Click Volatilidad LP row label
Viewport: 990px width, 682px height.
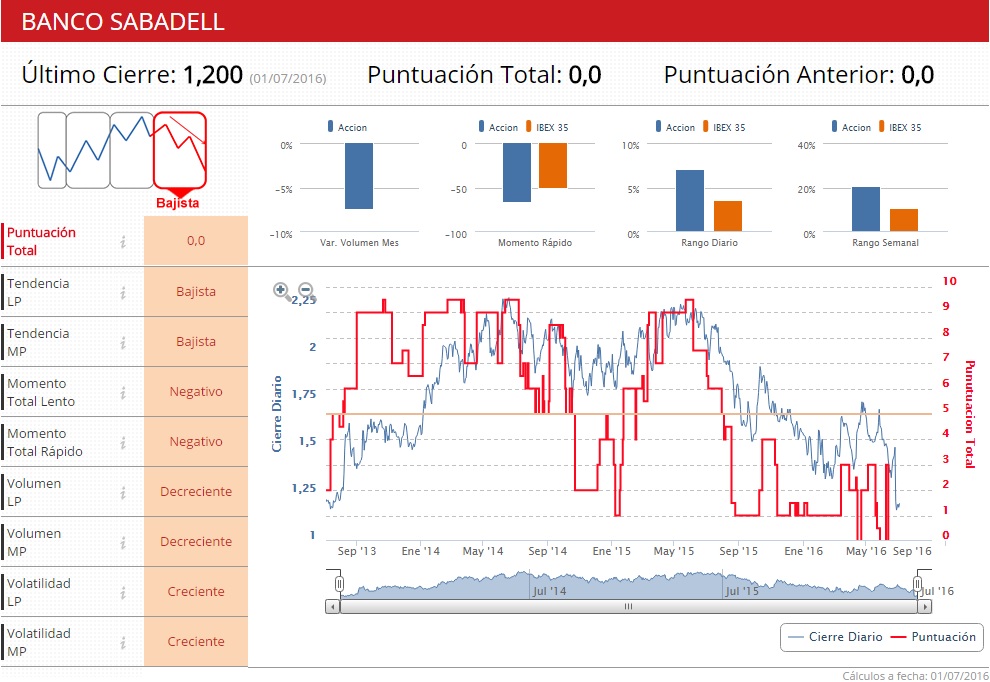pyautogui.click(x=39, y=592)
